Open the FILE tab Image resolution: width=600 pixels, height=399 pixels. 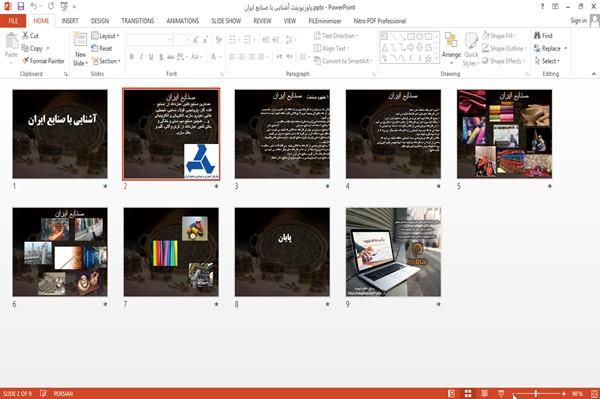pos(13,21)
